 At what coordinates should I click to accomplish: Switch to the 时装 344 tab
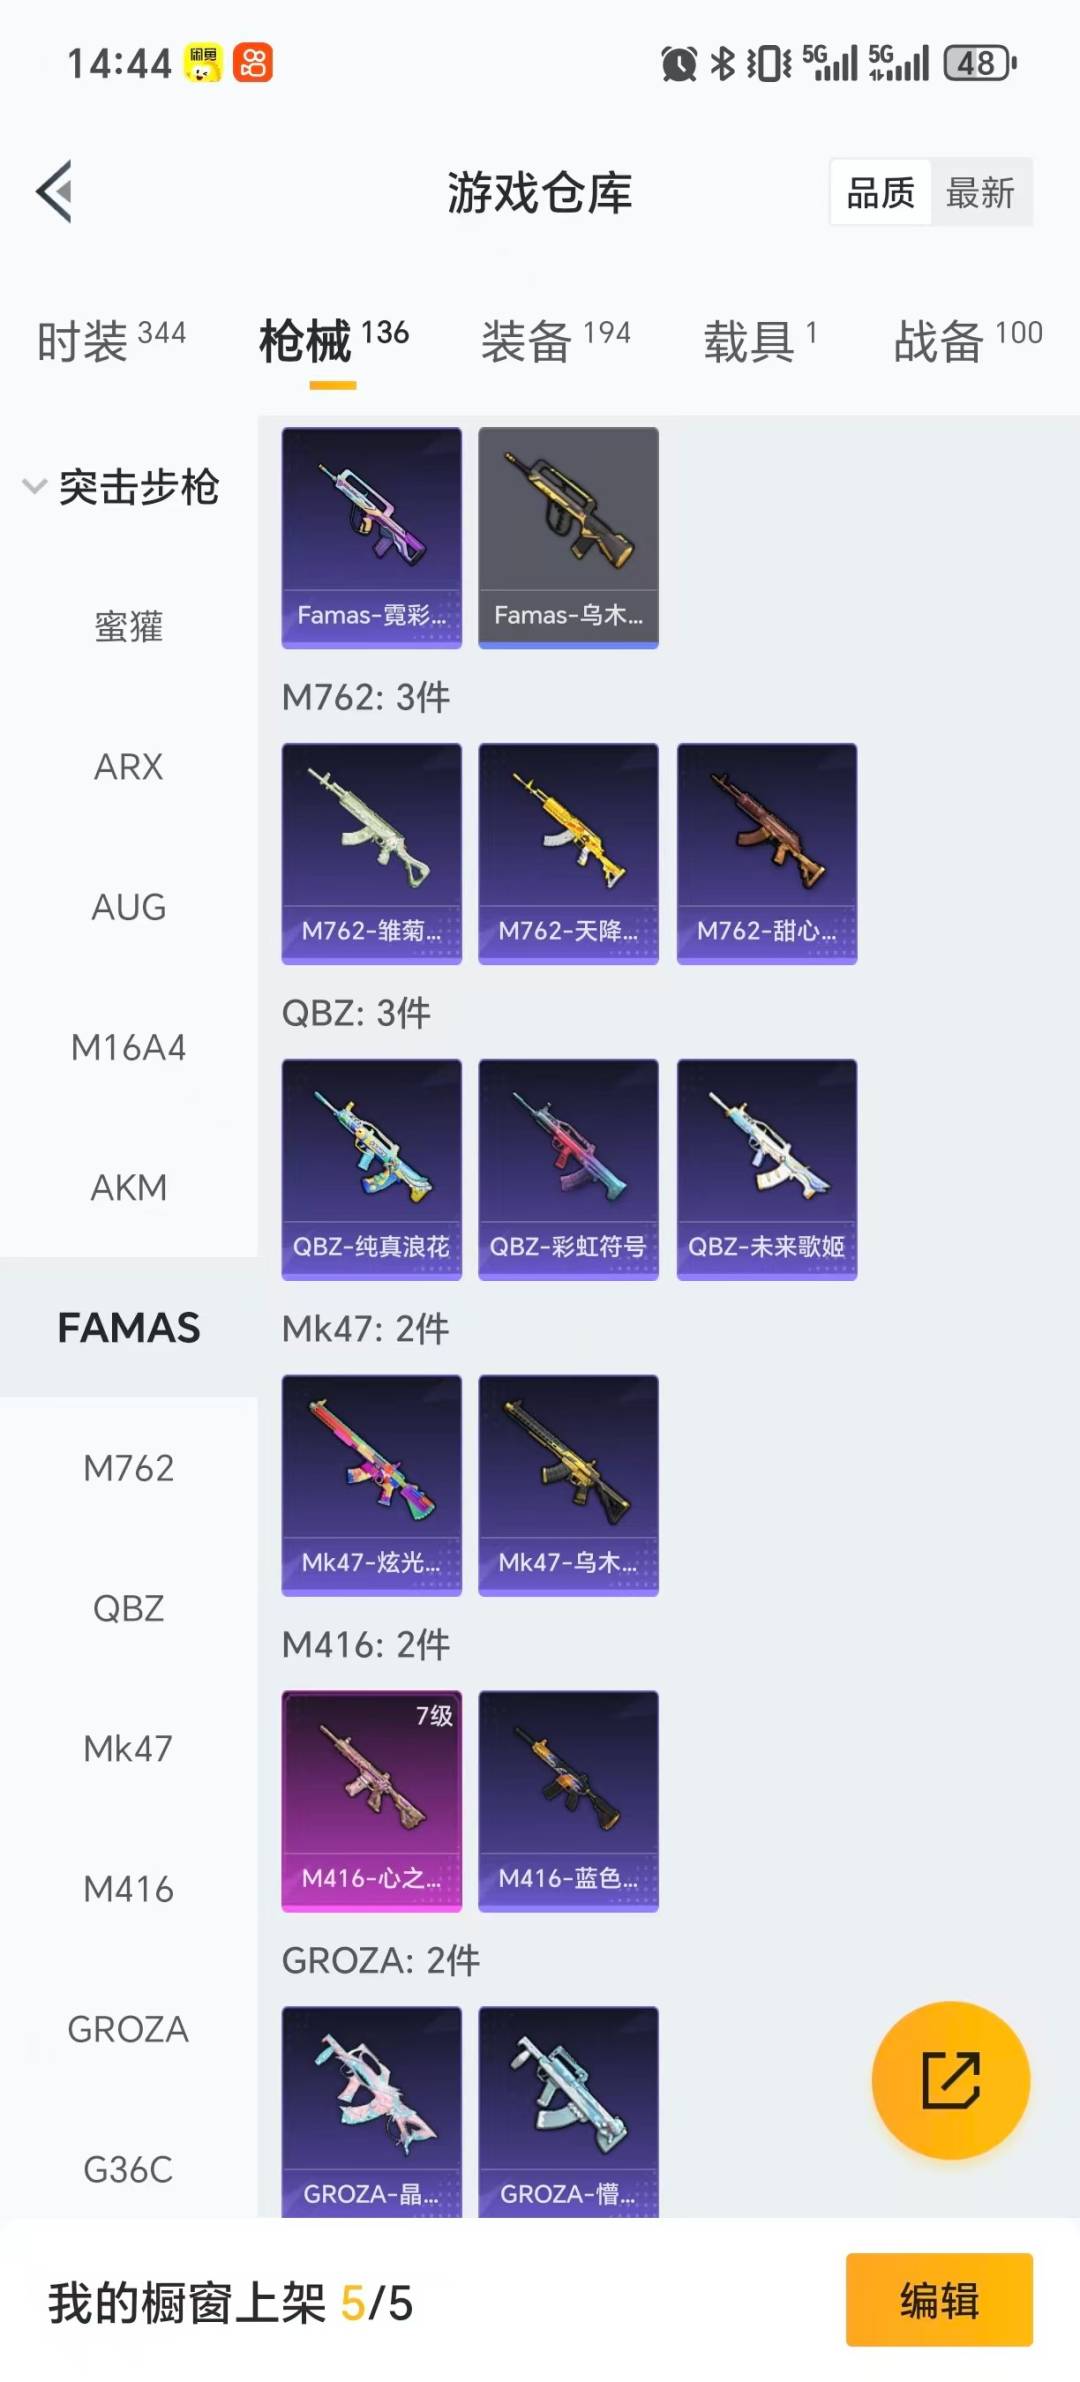(x=111, y=340)
